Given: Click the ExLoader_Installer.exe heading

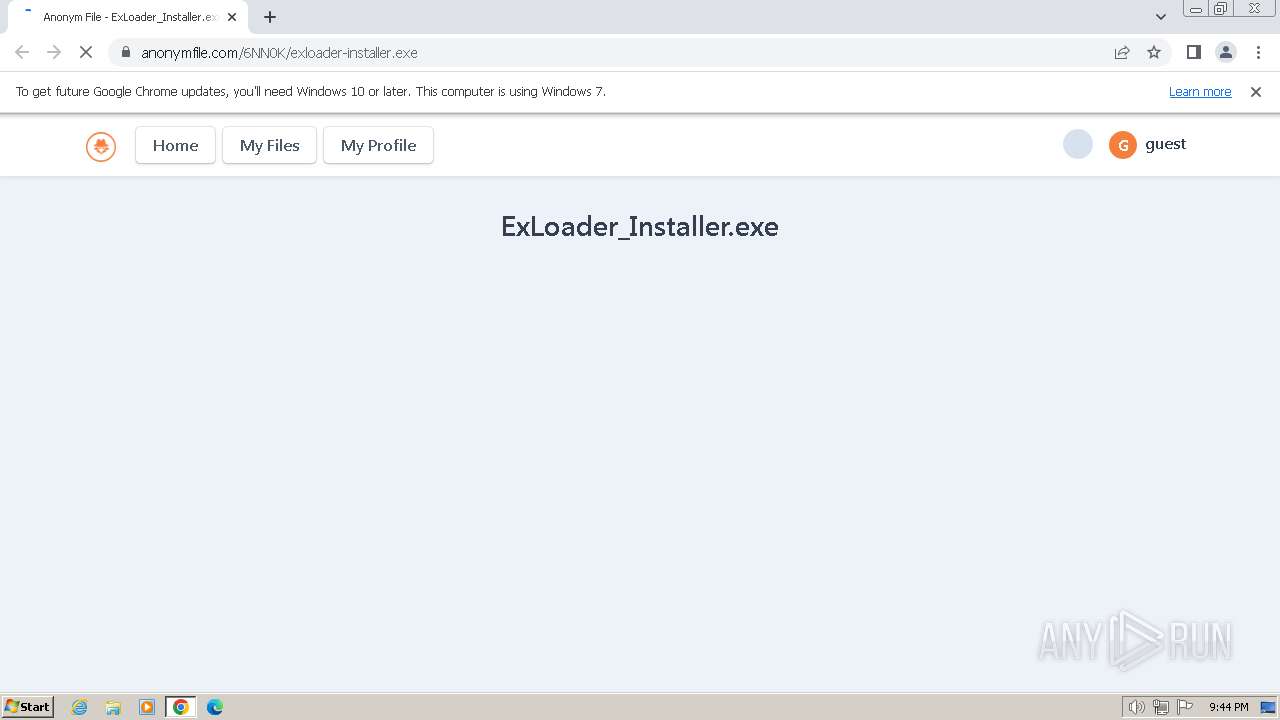Looking at the screenshot, I should point(640,226).
